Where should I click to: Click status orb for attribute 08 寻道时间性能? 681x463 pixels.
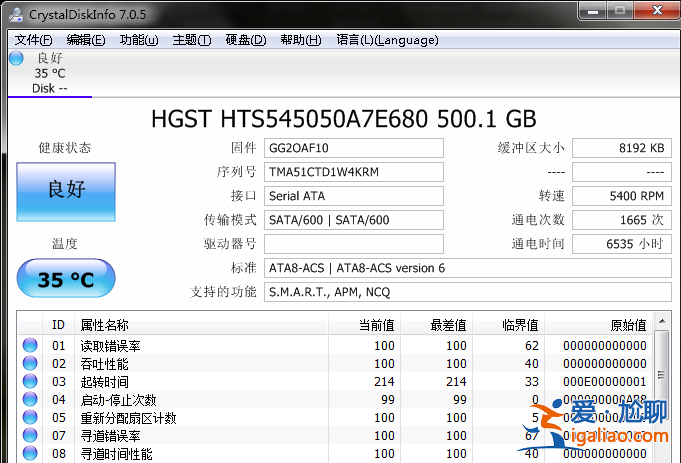tap(30, 453)
